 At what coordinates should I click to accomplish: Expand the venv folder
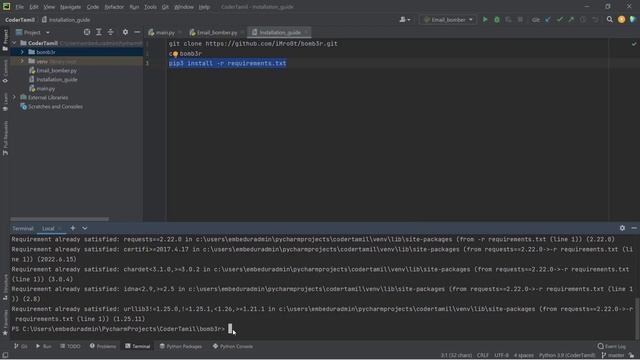[22, 61]
